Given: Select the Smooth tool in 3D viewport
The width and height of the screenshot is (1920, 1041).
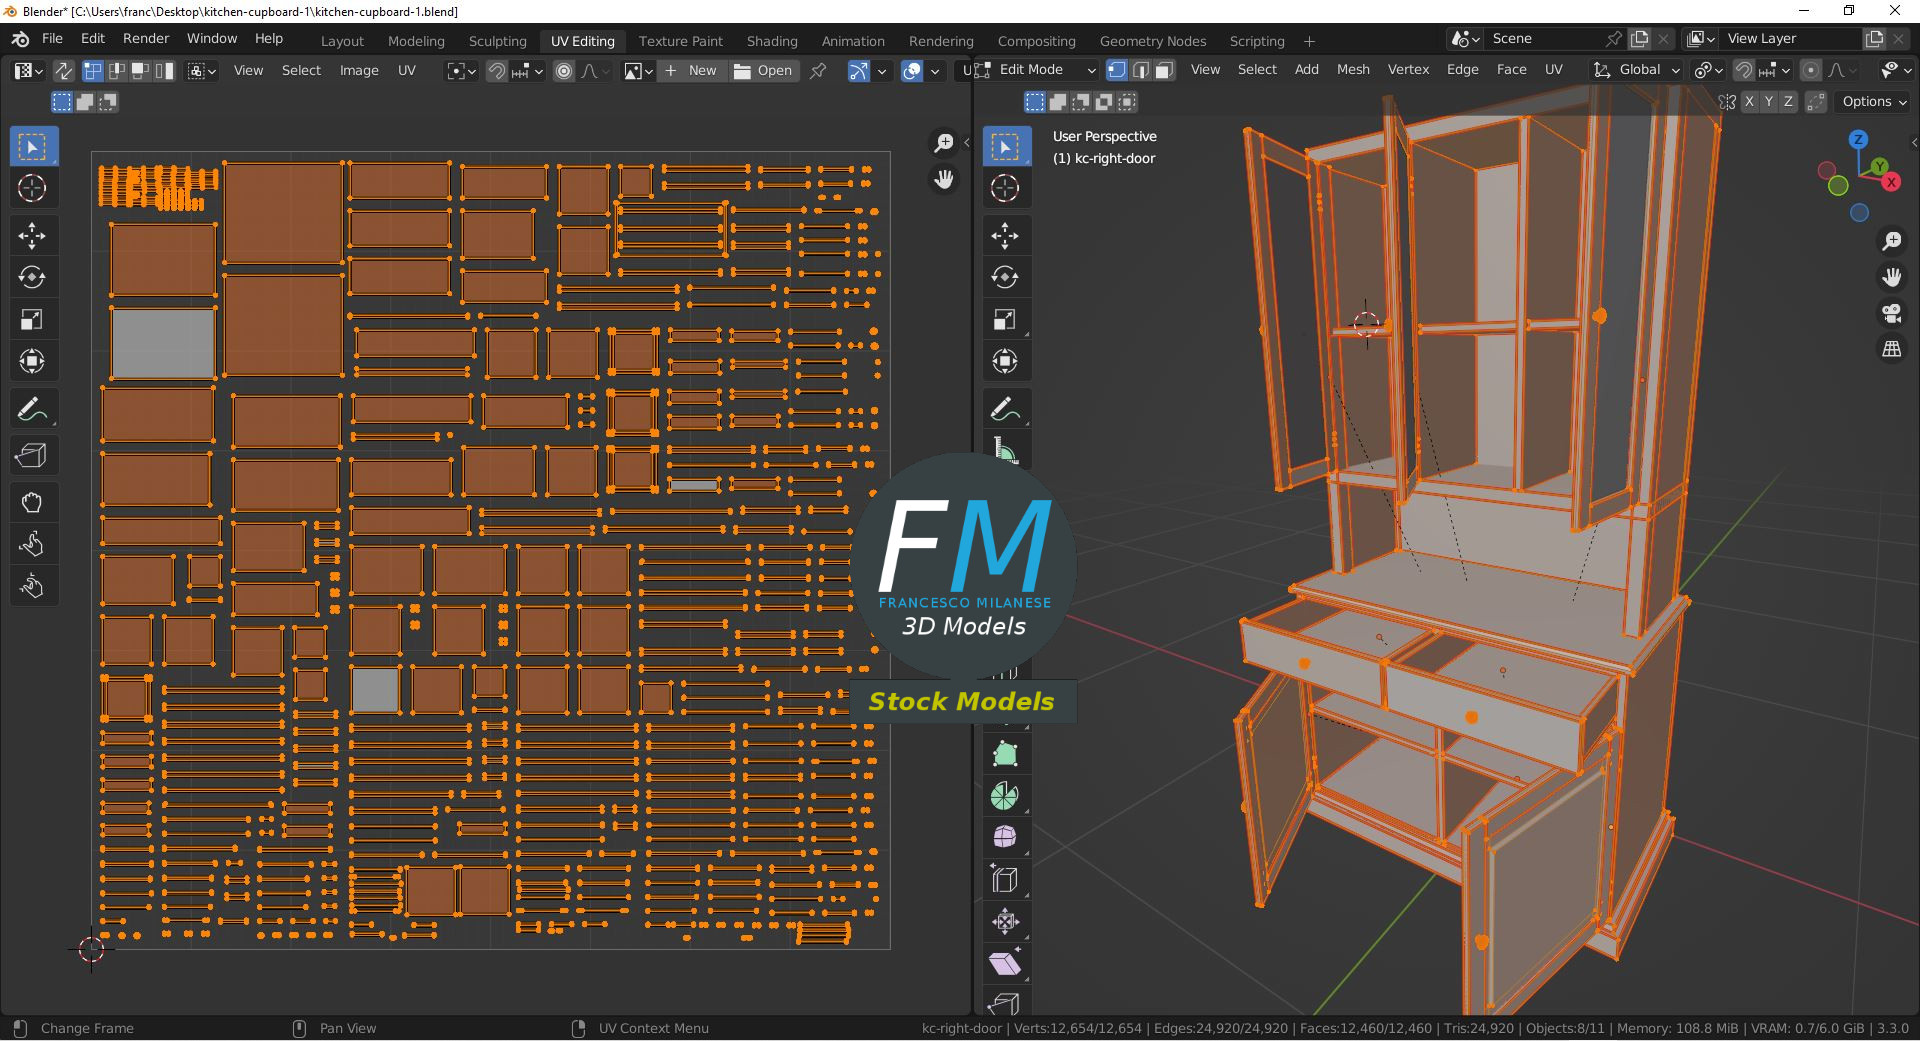Looking at the screenshot, I should (x=1005, y=837).
